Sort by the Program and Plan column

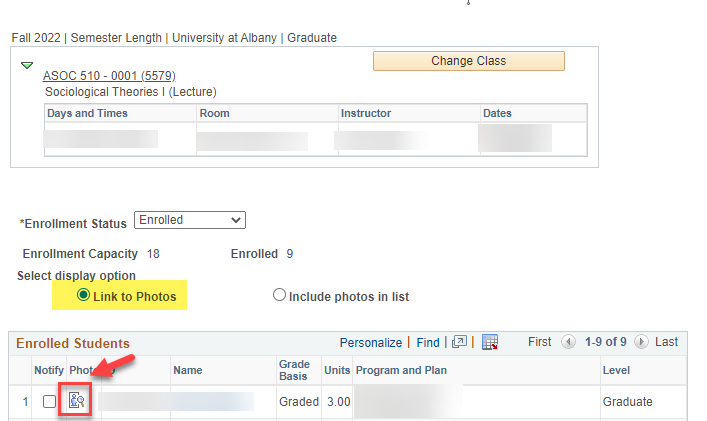click(x=399, y=370)
